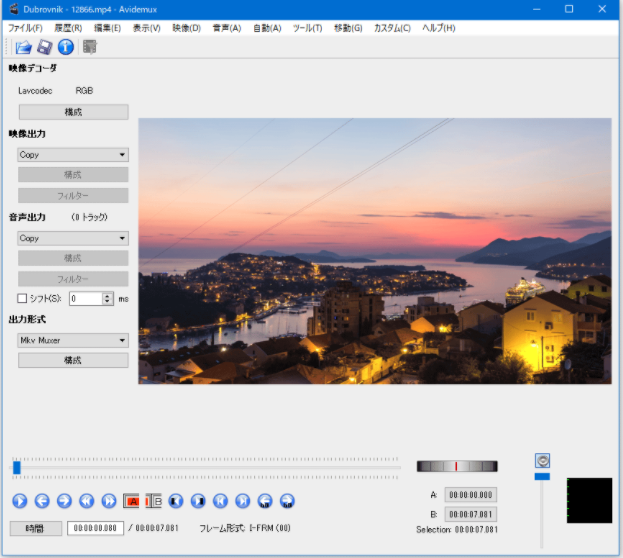
Task: Seek forward 60 seconds icon
Action: tap(287, 501)
